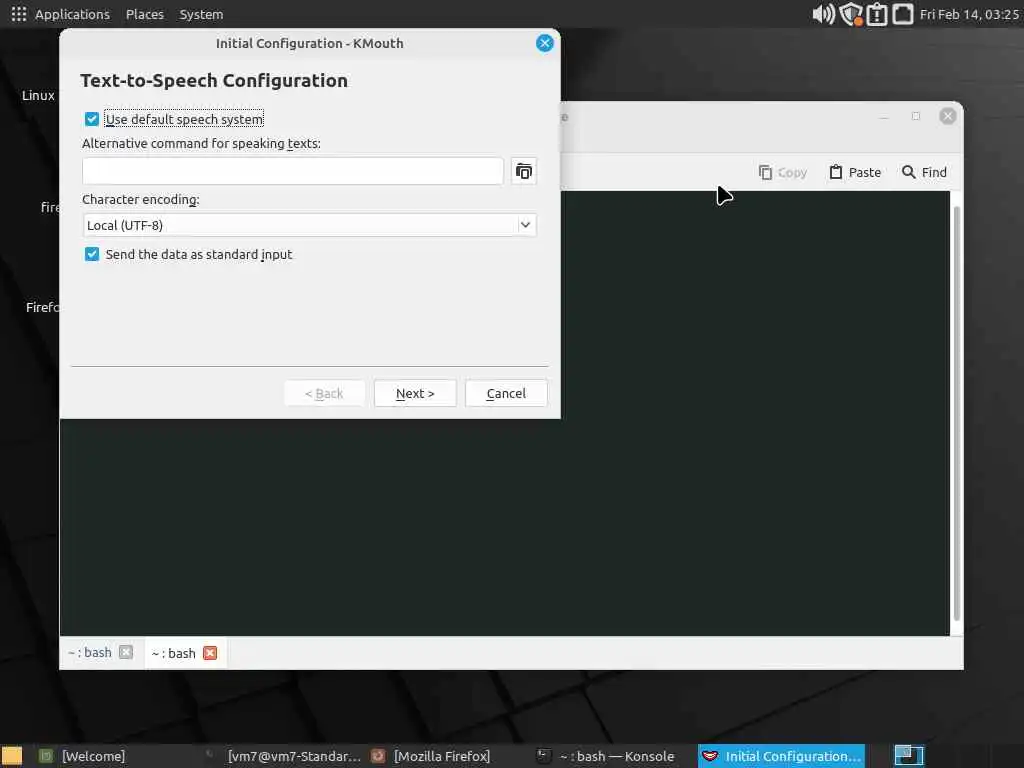Open the volume speaker icon in system tray
The width and height of the screenshot is (1024, 768).
pyautogui.click(x=823, y=14)
